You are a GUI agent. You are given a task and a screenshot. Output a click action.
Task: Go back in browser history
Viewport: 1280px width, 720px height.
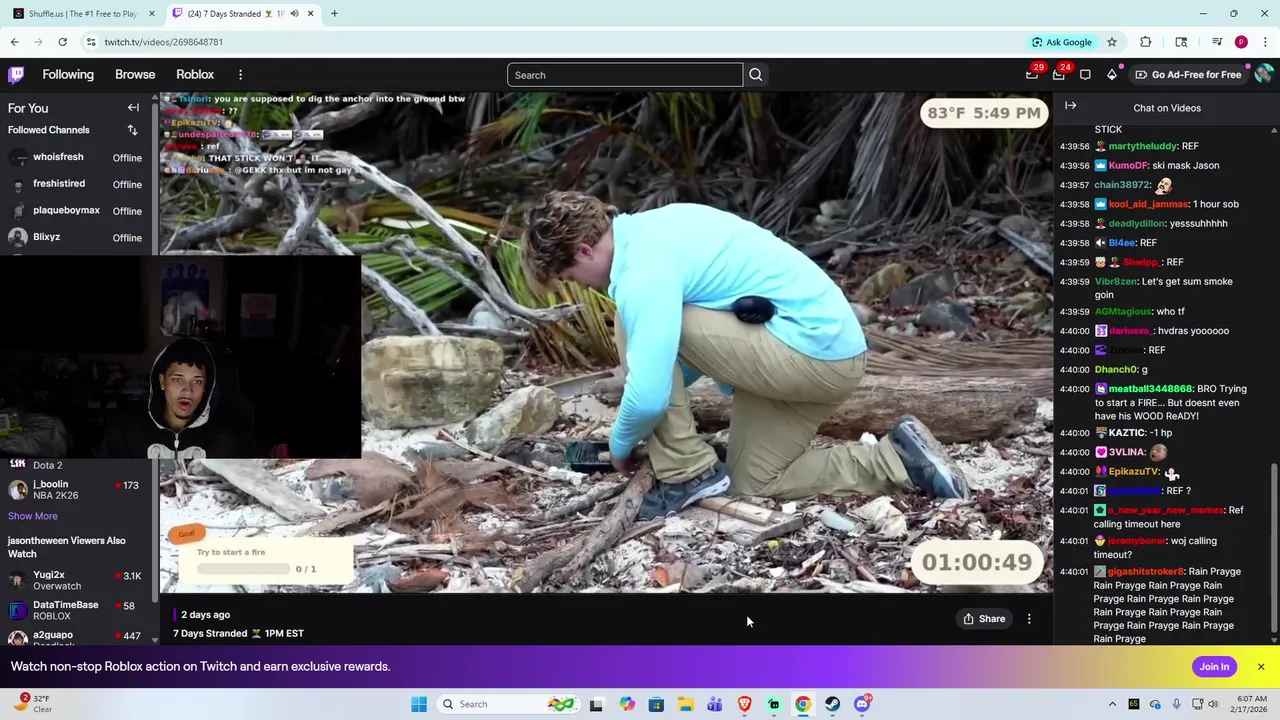[14, 42]
